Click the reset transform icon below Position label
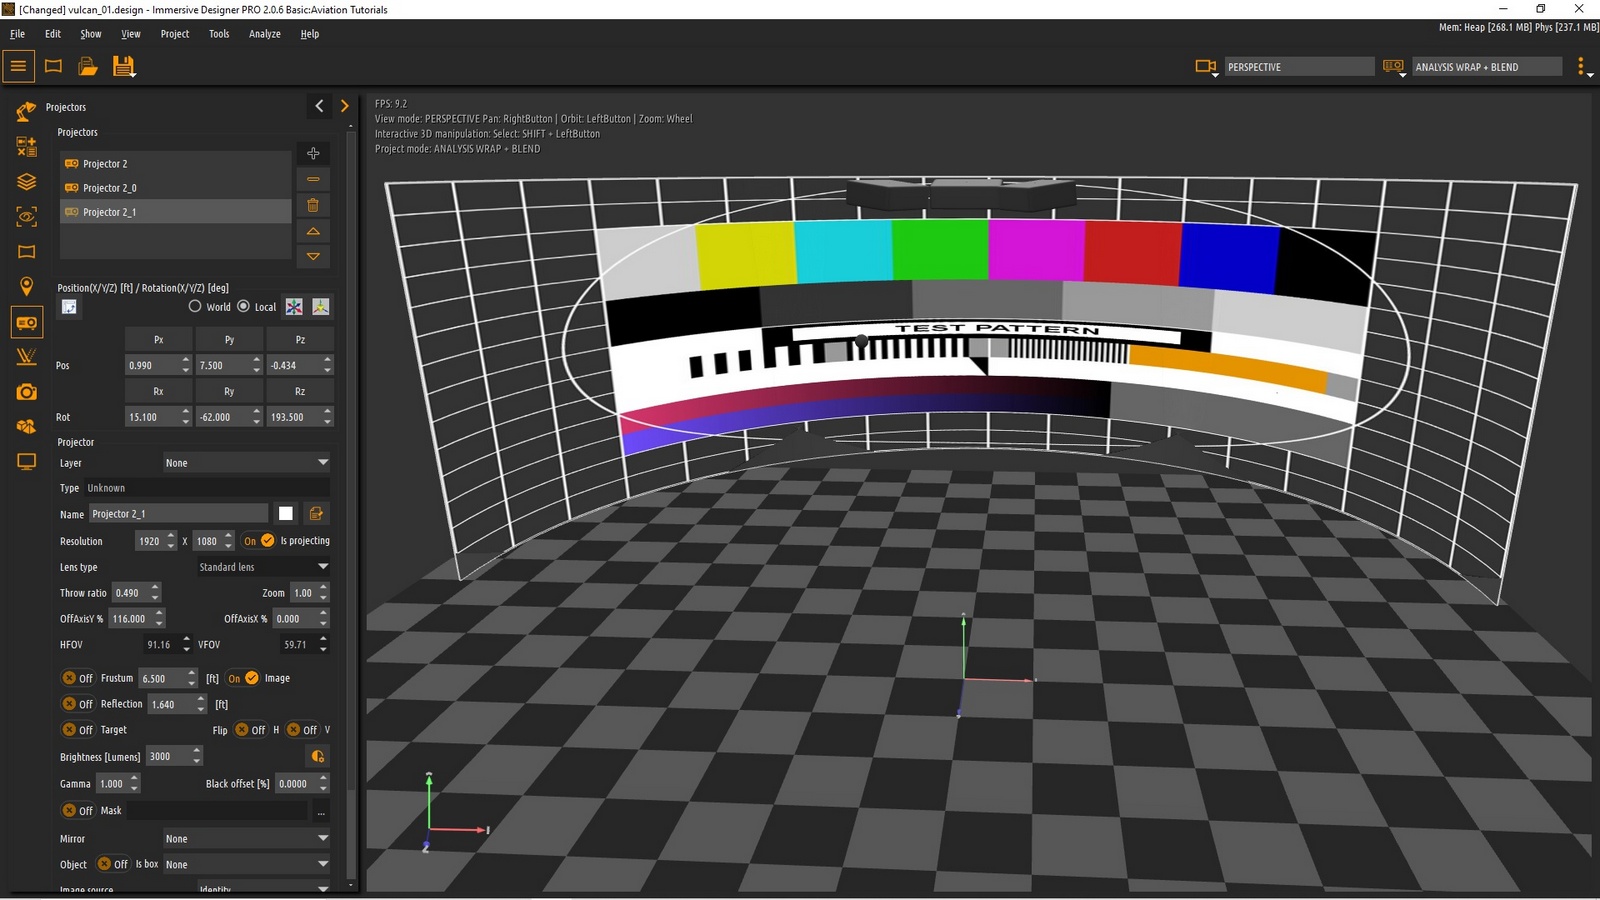The width and height of the screenshot is (1600, 900). coord(69,307)
